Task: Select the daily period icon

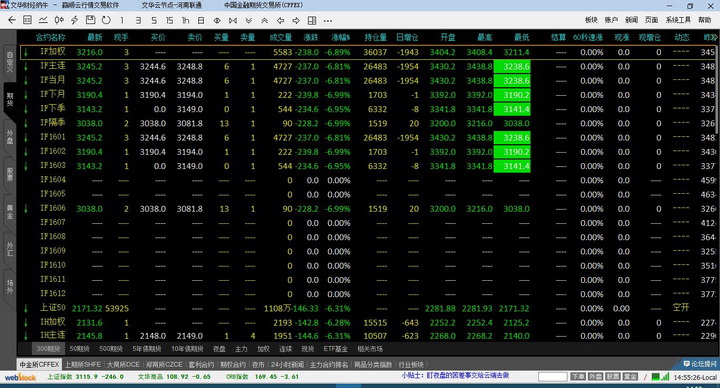Action: 201,20
